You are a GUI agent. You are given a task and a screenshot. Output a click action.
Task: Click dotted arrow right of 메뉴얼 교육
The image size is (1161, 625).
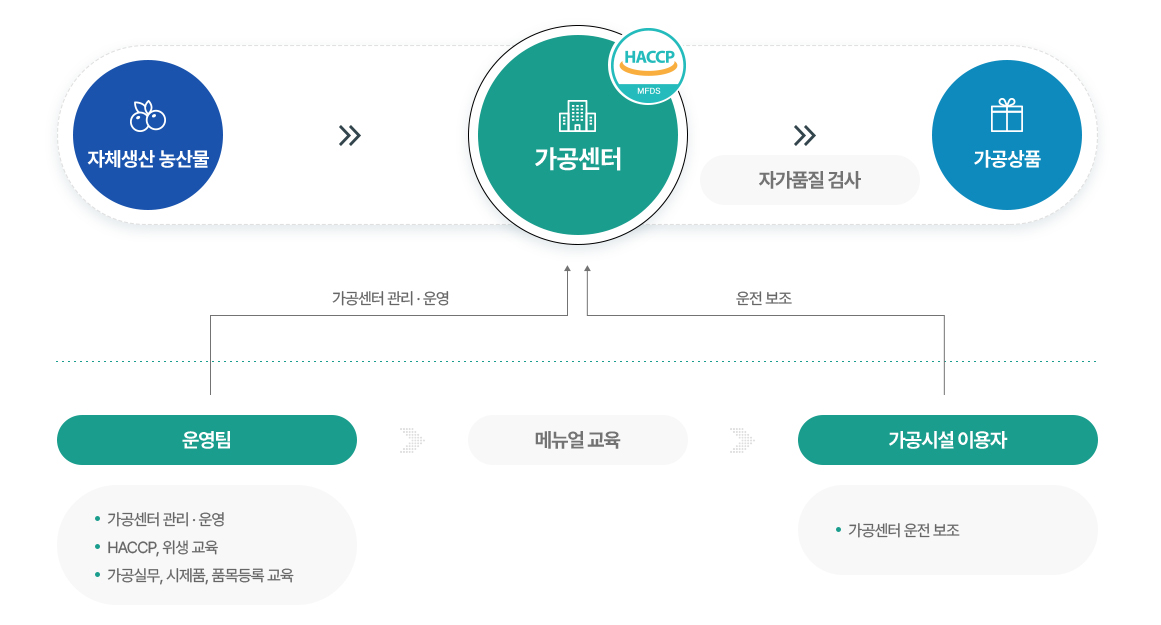pos(742,440)
